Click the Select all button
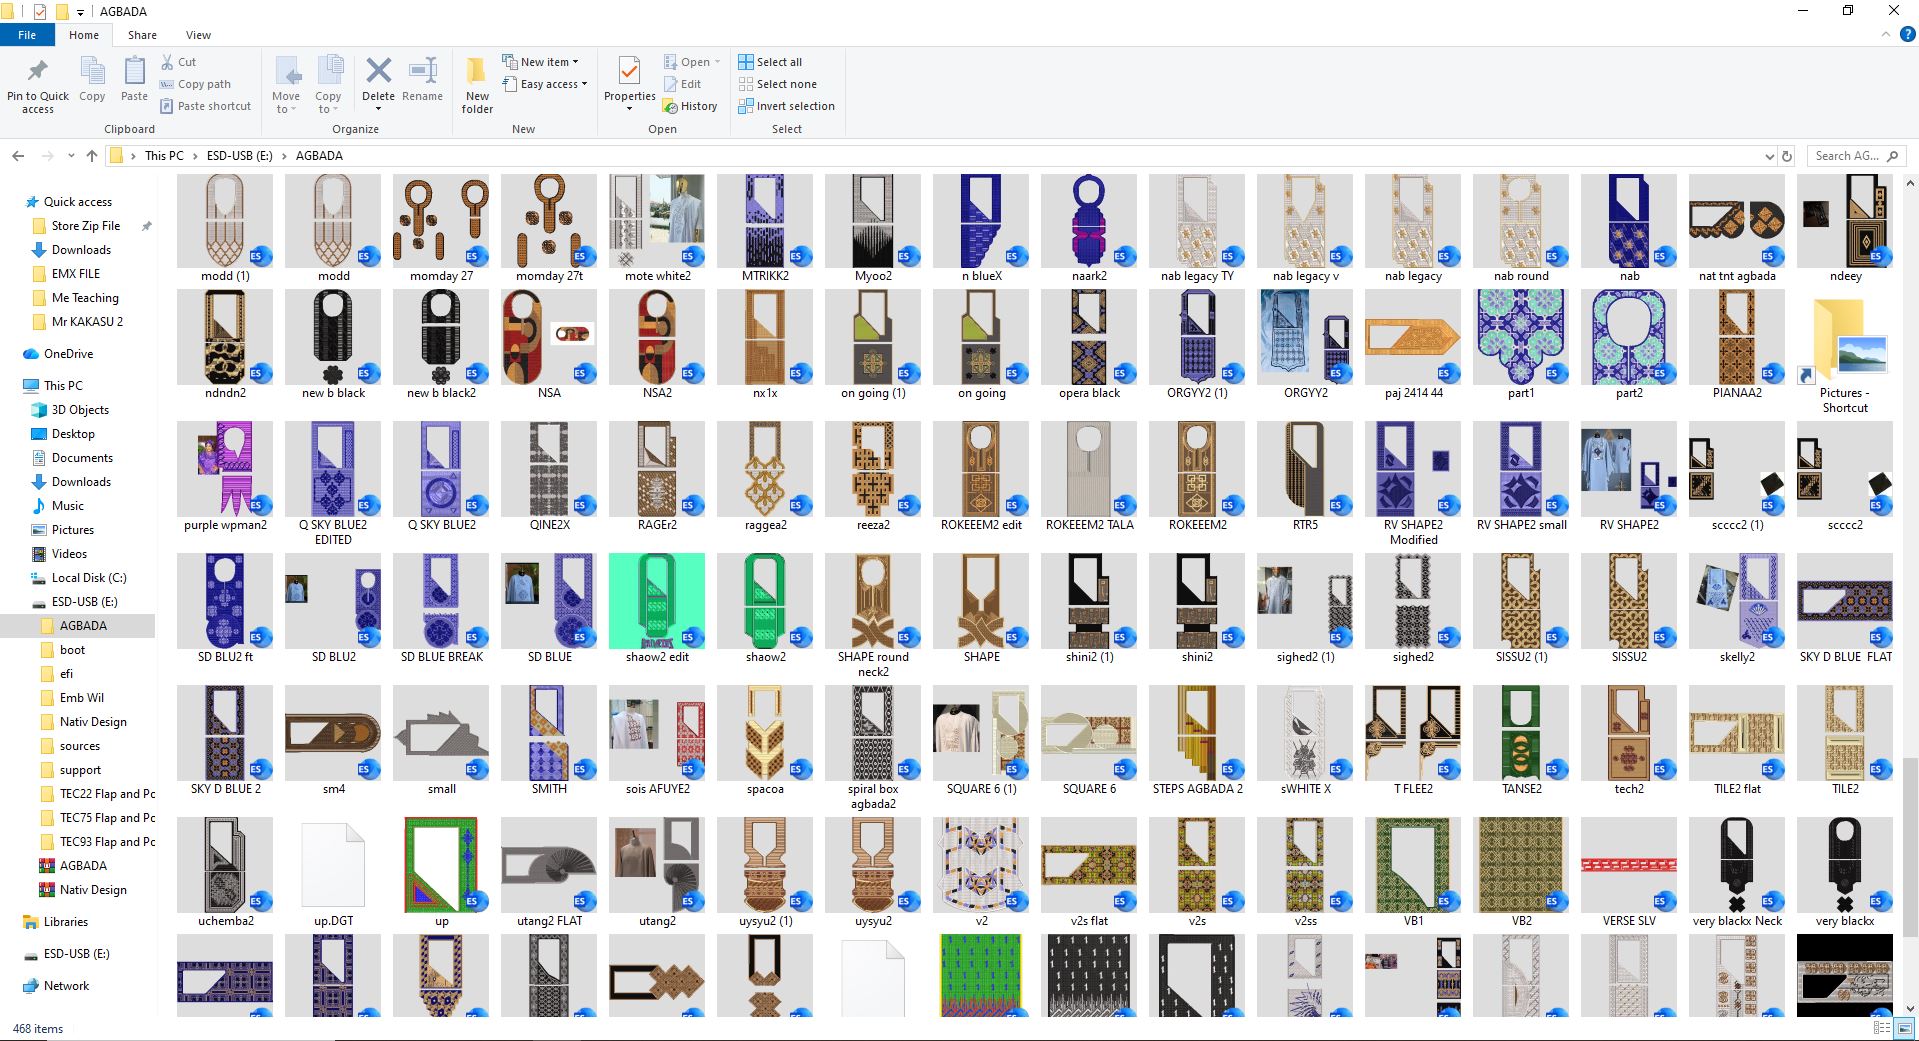1919x1041 pixels. [x=770, y=62]
